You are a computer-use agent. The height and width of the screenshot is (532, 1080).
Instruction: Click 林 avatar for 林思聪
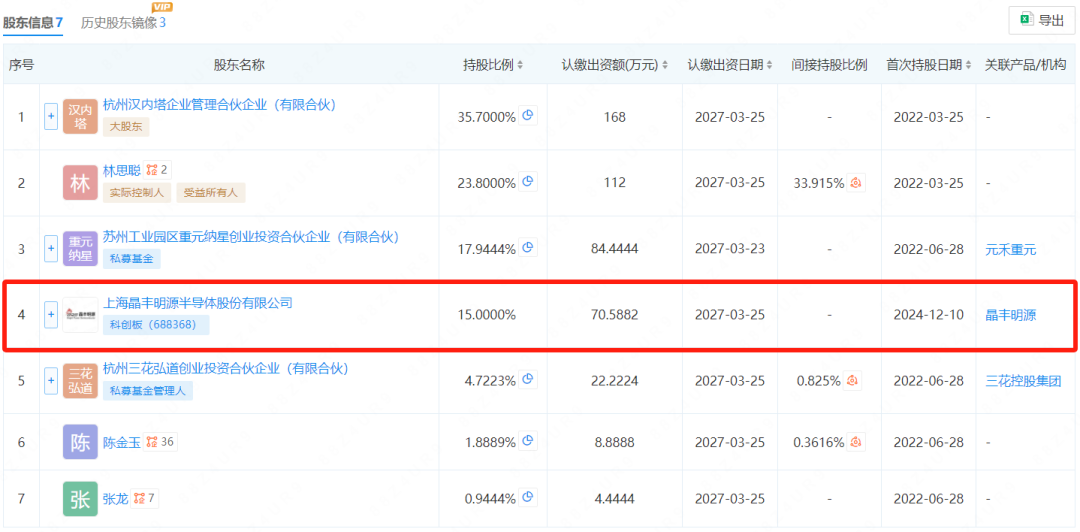click(x=80, y=183)
